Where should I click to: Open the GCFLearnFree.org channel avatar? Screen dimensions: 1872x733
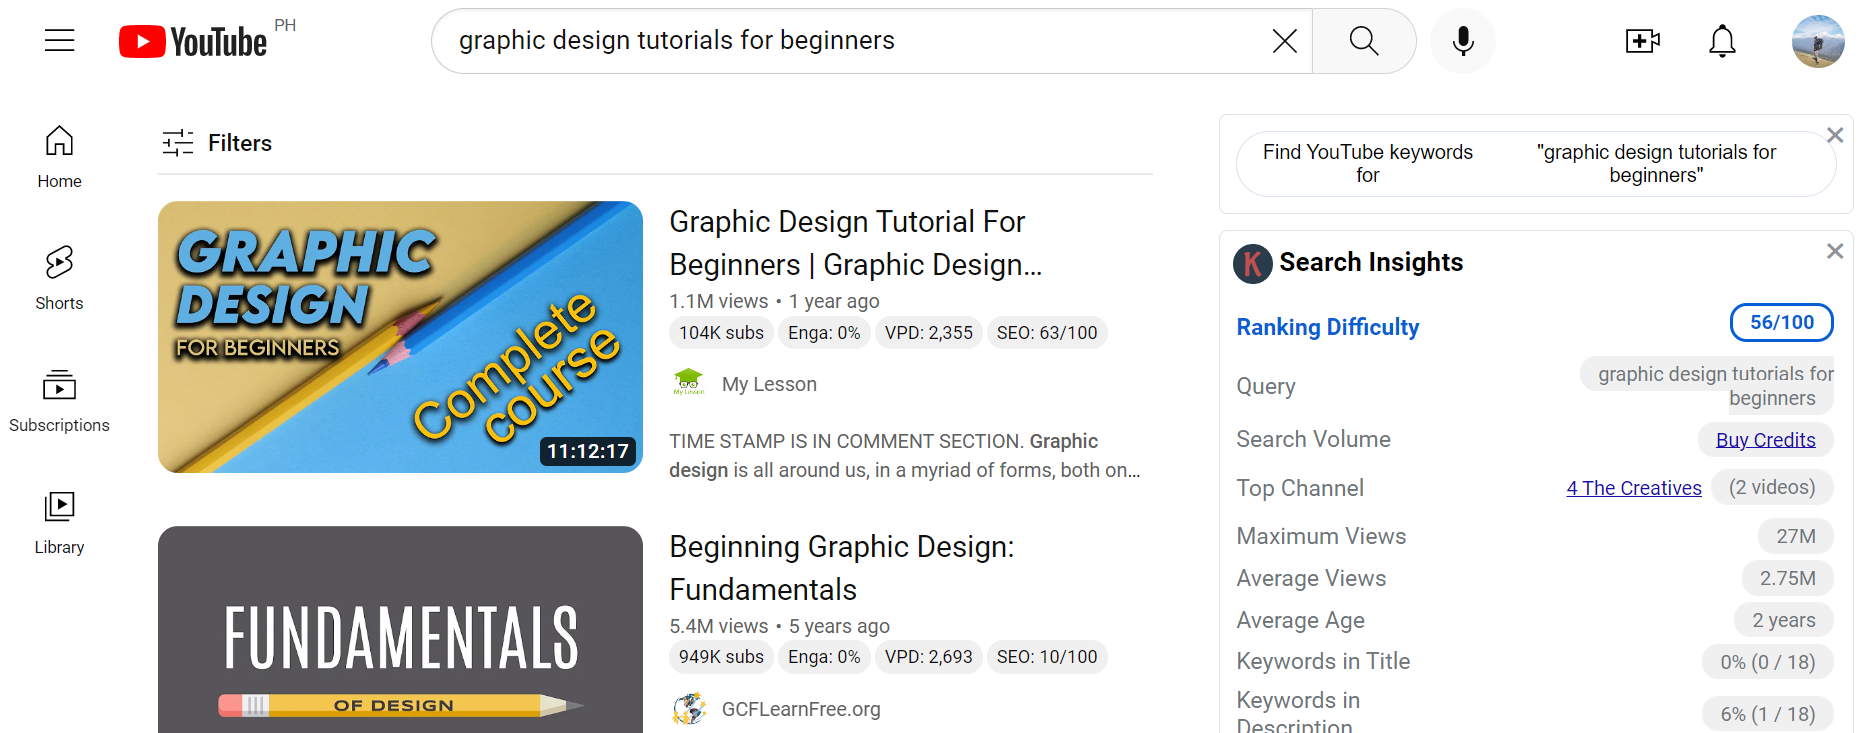688,709
